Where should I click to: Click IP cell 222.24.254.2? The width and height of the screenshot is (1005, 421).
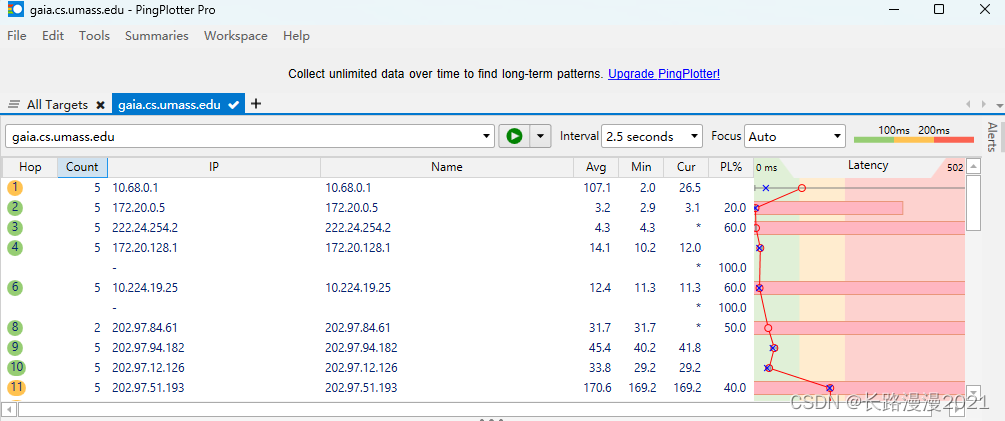(144, 227)
